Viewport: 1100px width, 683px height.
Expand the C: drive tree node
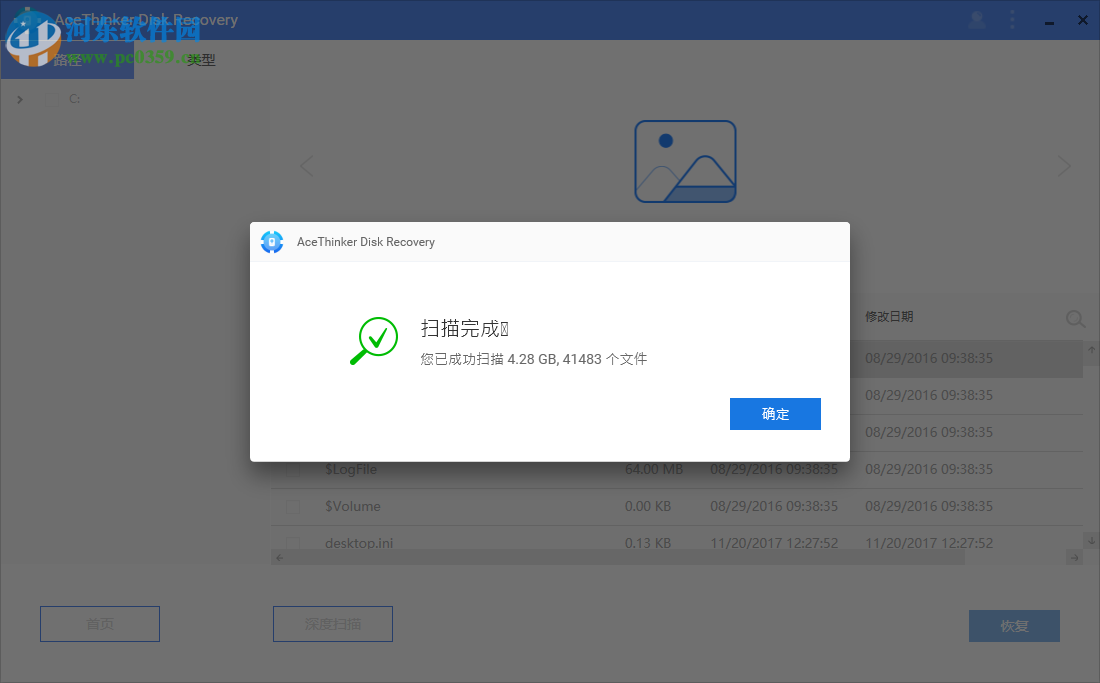click(19, 98)
